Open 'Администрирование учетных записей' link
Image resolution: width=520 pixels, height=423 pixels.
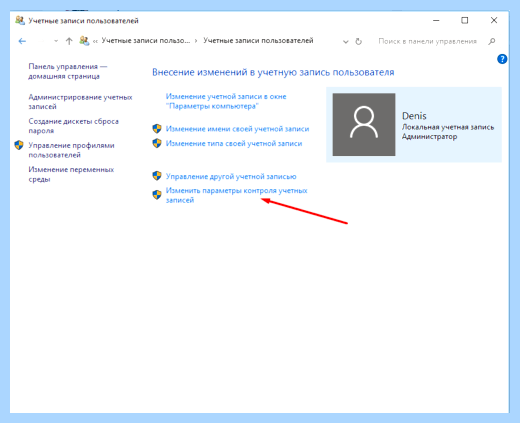tap(80, 102)
